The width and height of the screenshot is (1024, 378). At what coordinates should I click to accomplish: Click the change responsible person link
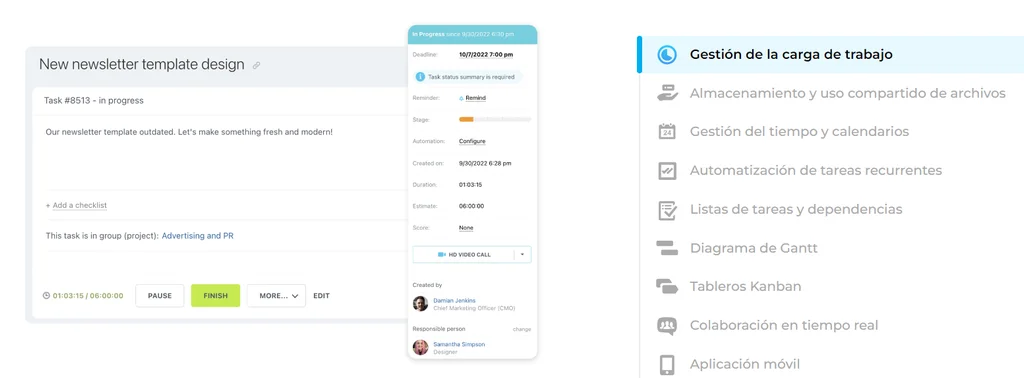pos(522,329)
